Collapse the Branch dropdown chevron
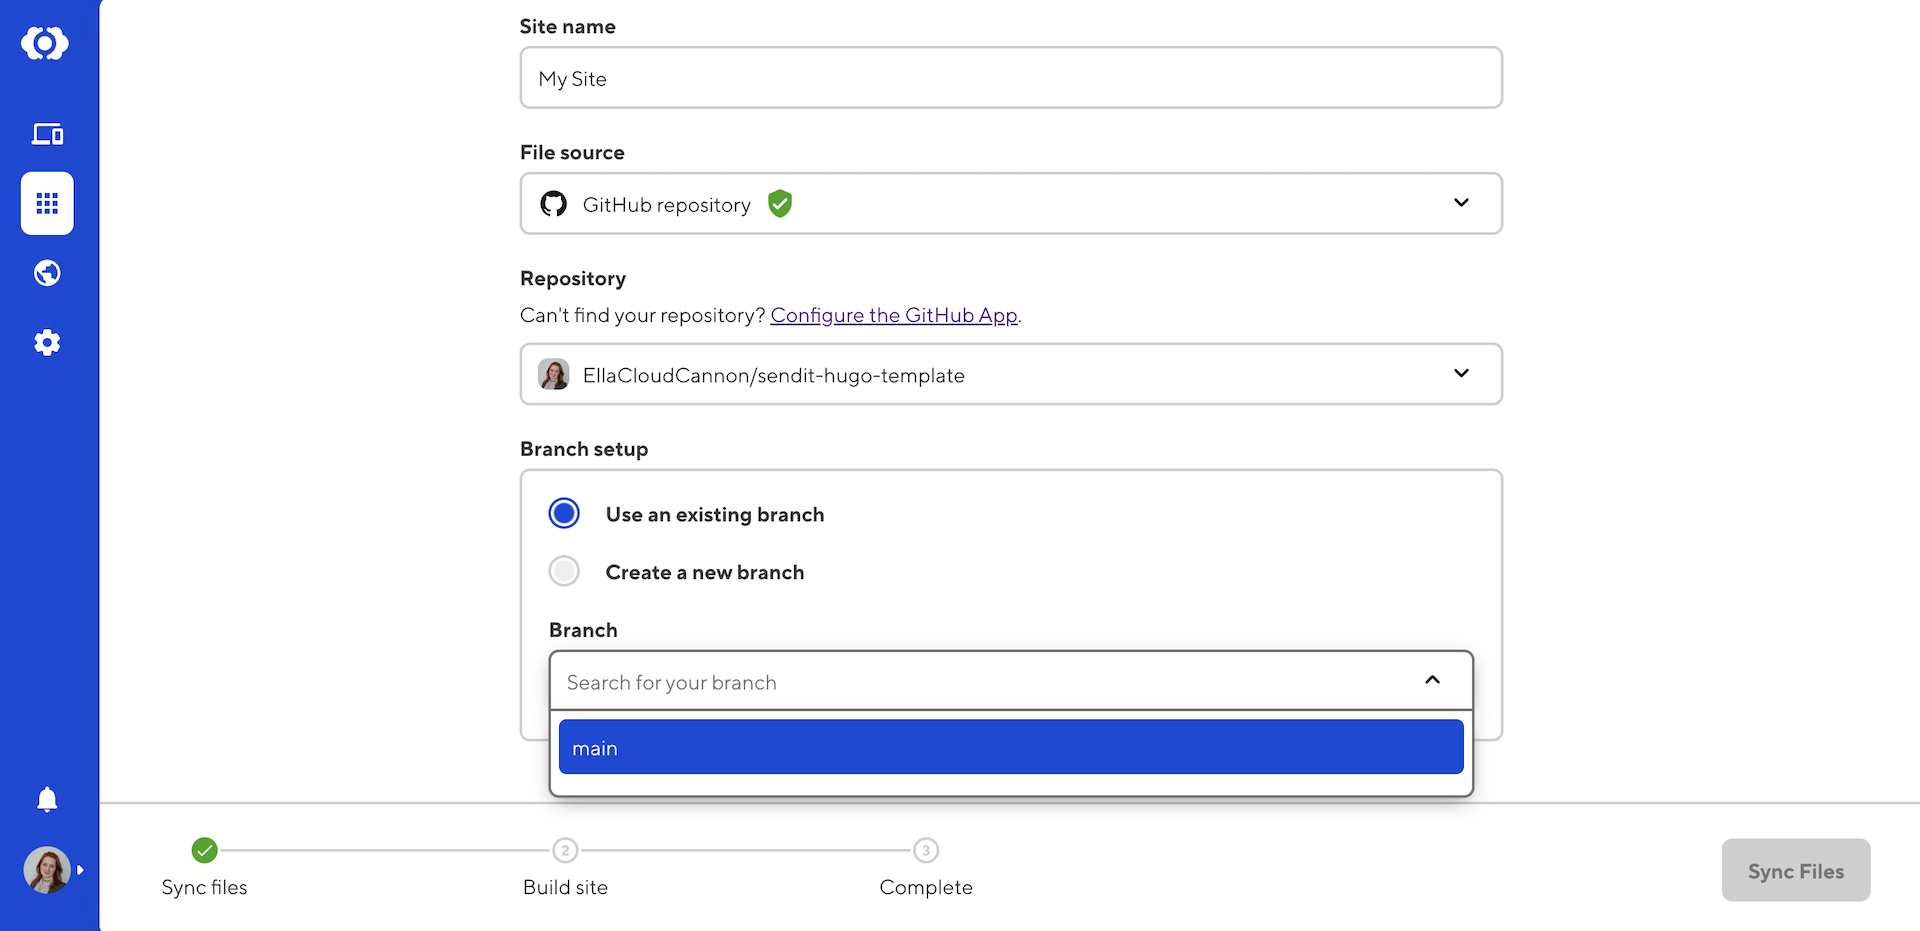Viewport: 1920px width, 931px height. (x=1432, y=681)
